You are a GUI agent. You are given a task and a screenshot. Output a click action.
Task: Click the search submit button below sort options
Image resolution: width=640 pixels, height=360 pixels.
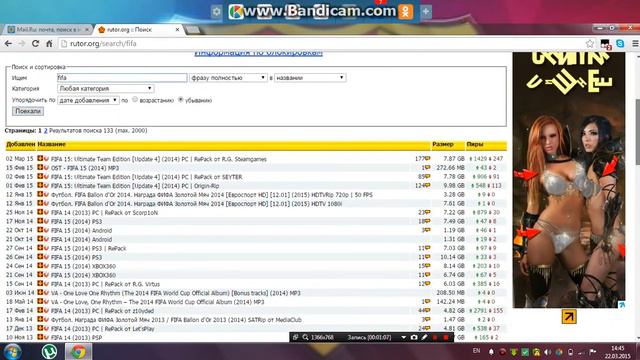point(28,111)
